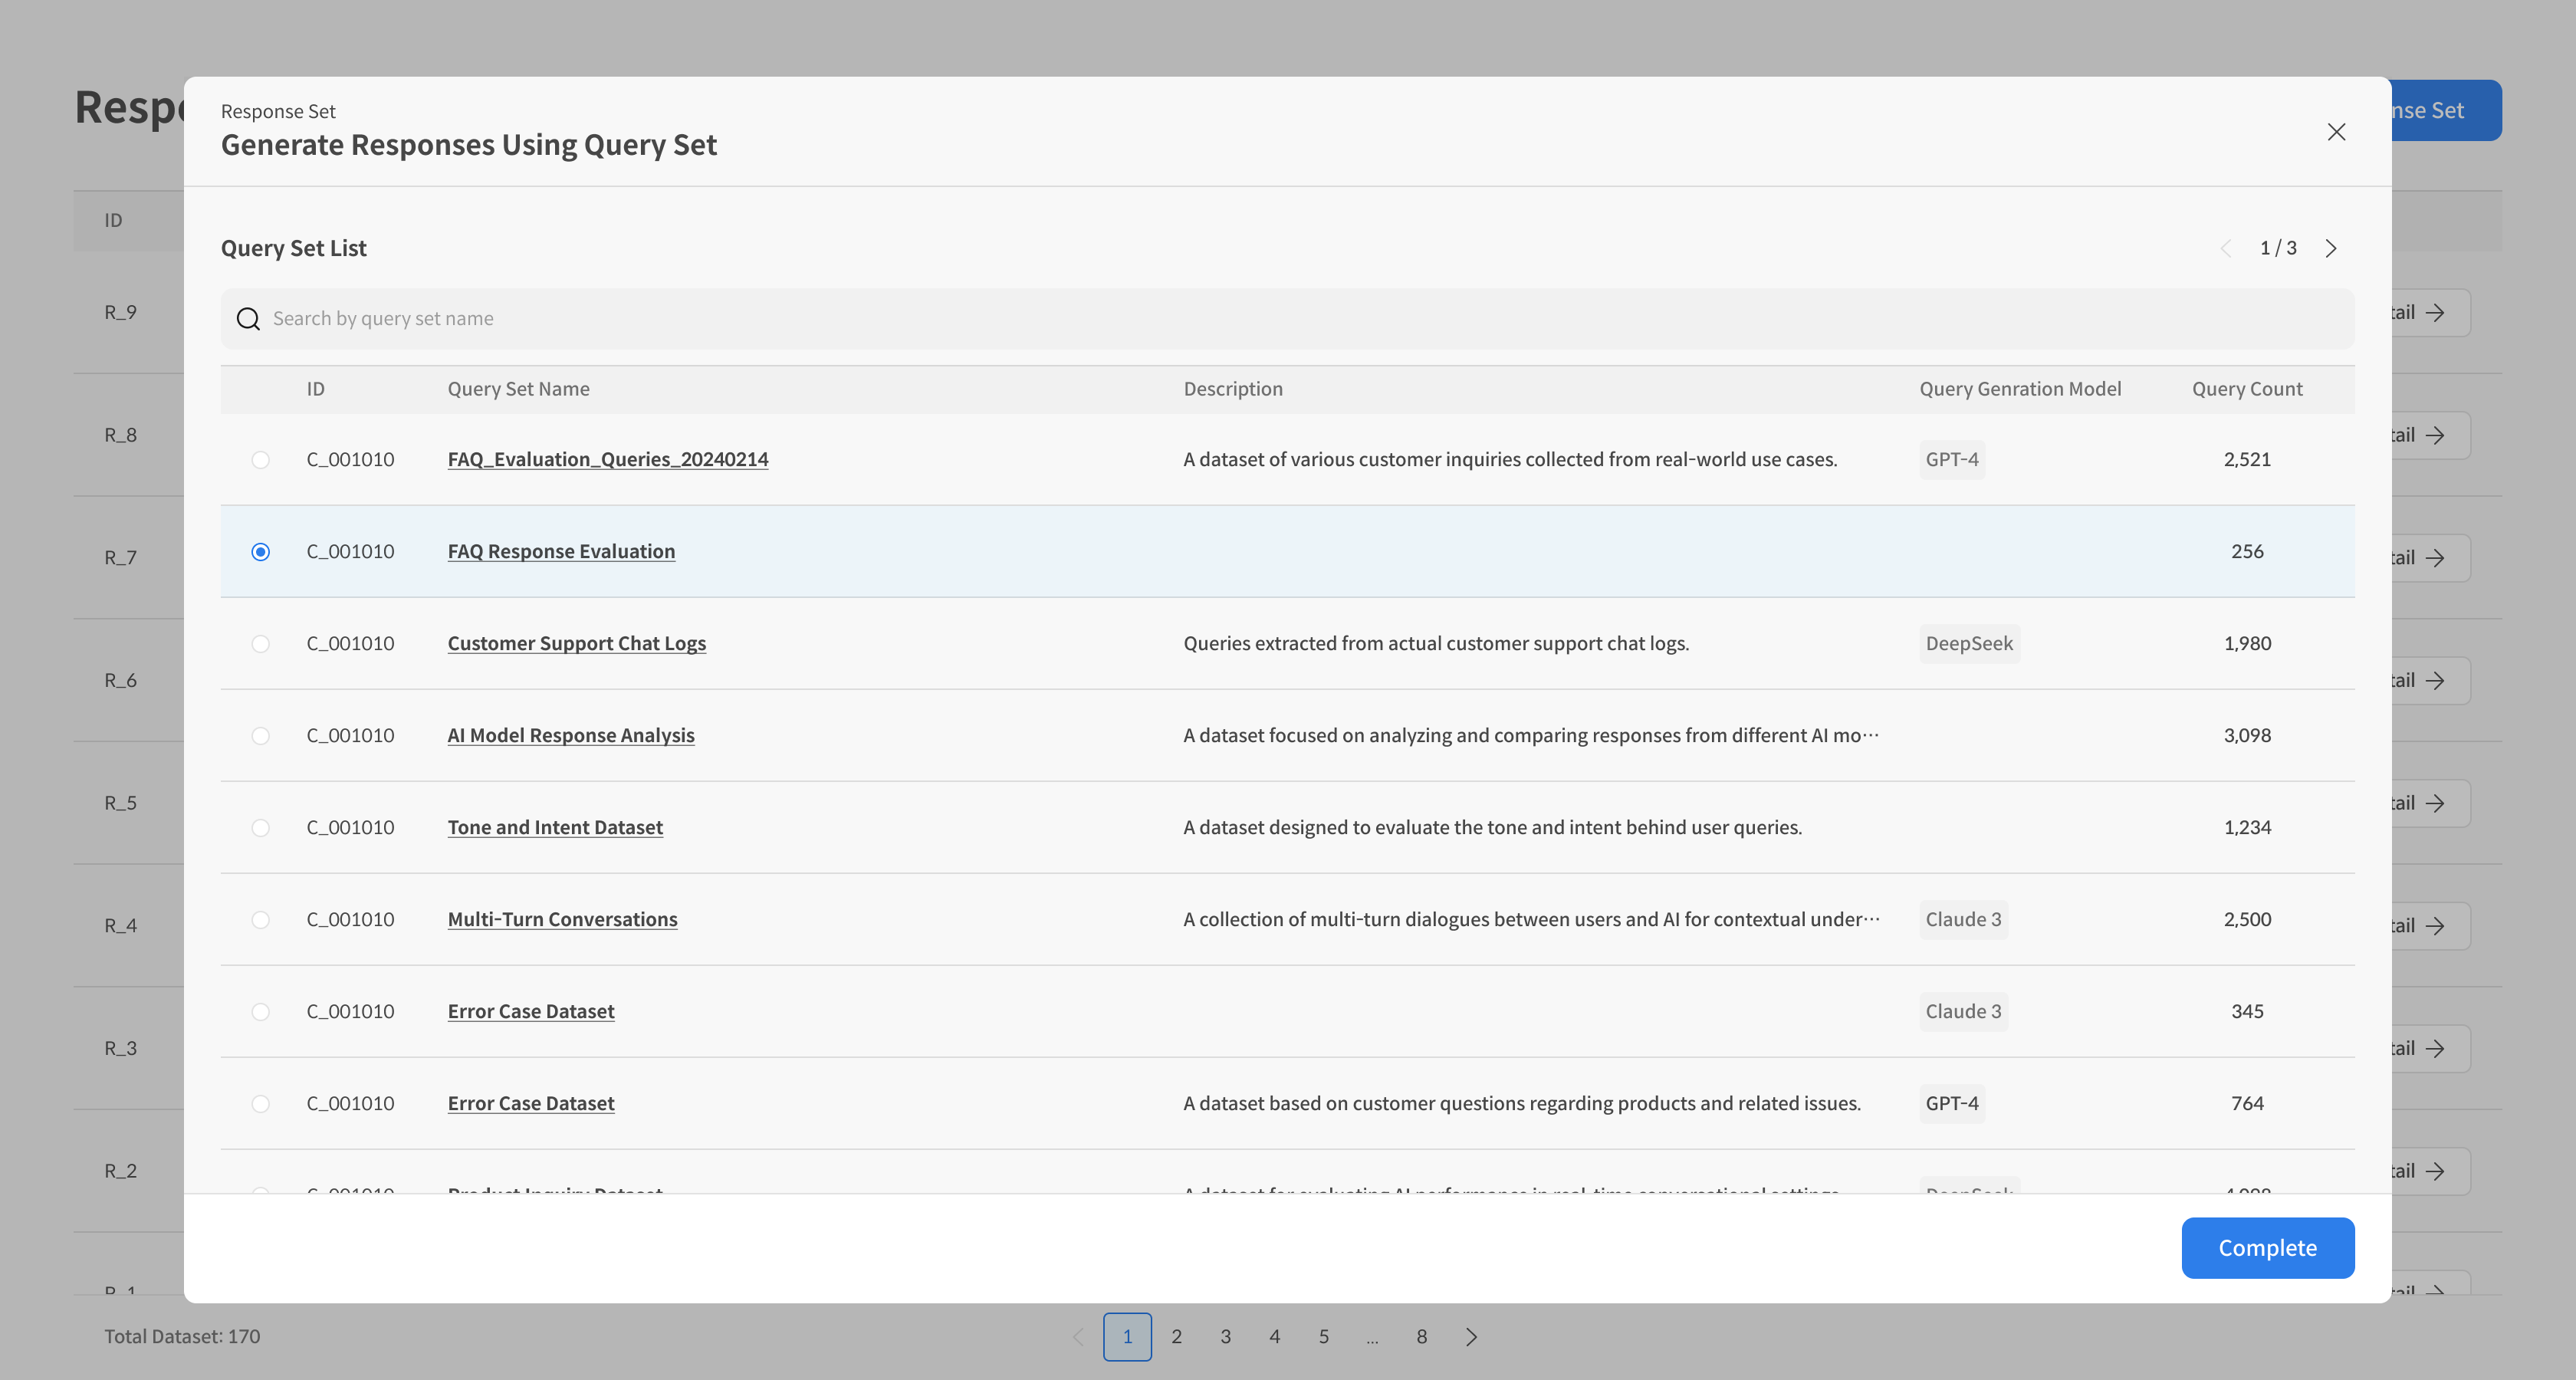Select Customer Support Chat Logs radio button
Viewport: 2576px width, 1380px height.
260,644
